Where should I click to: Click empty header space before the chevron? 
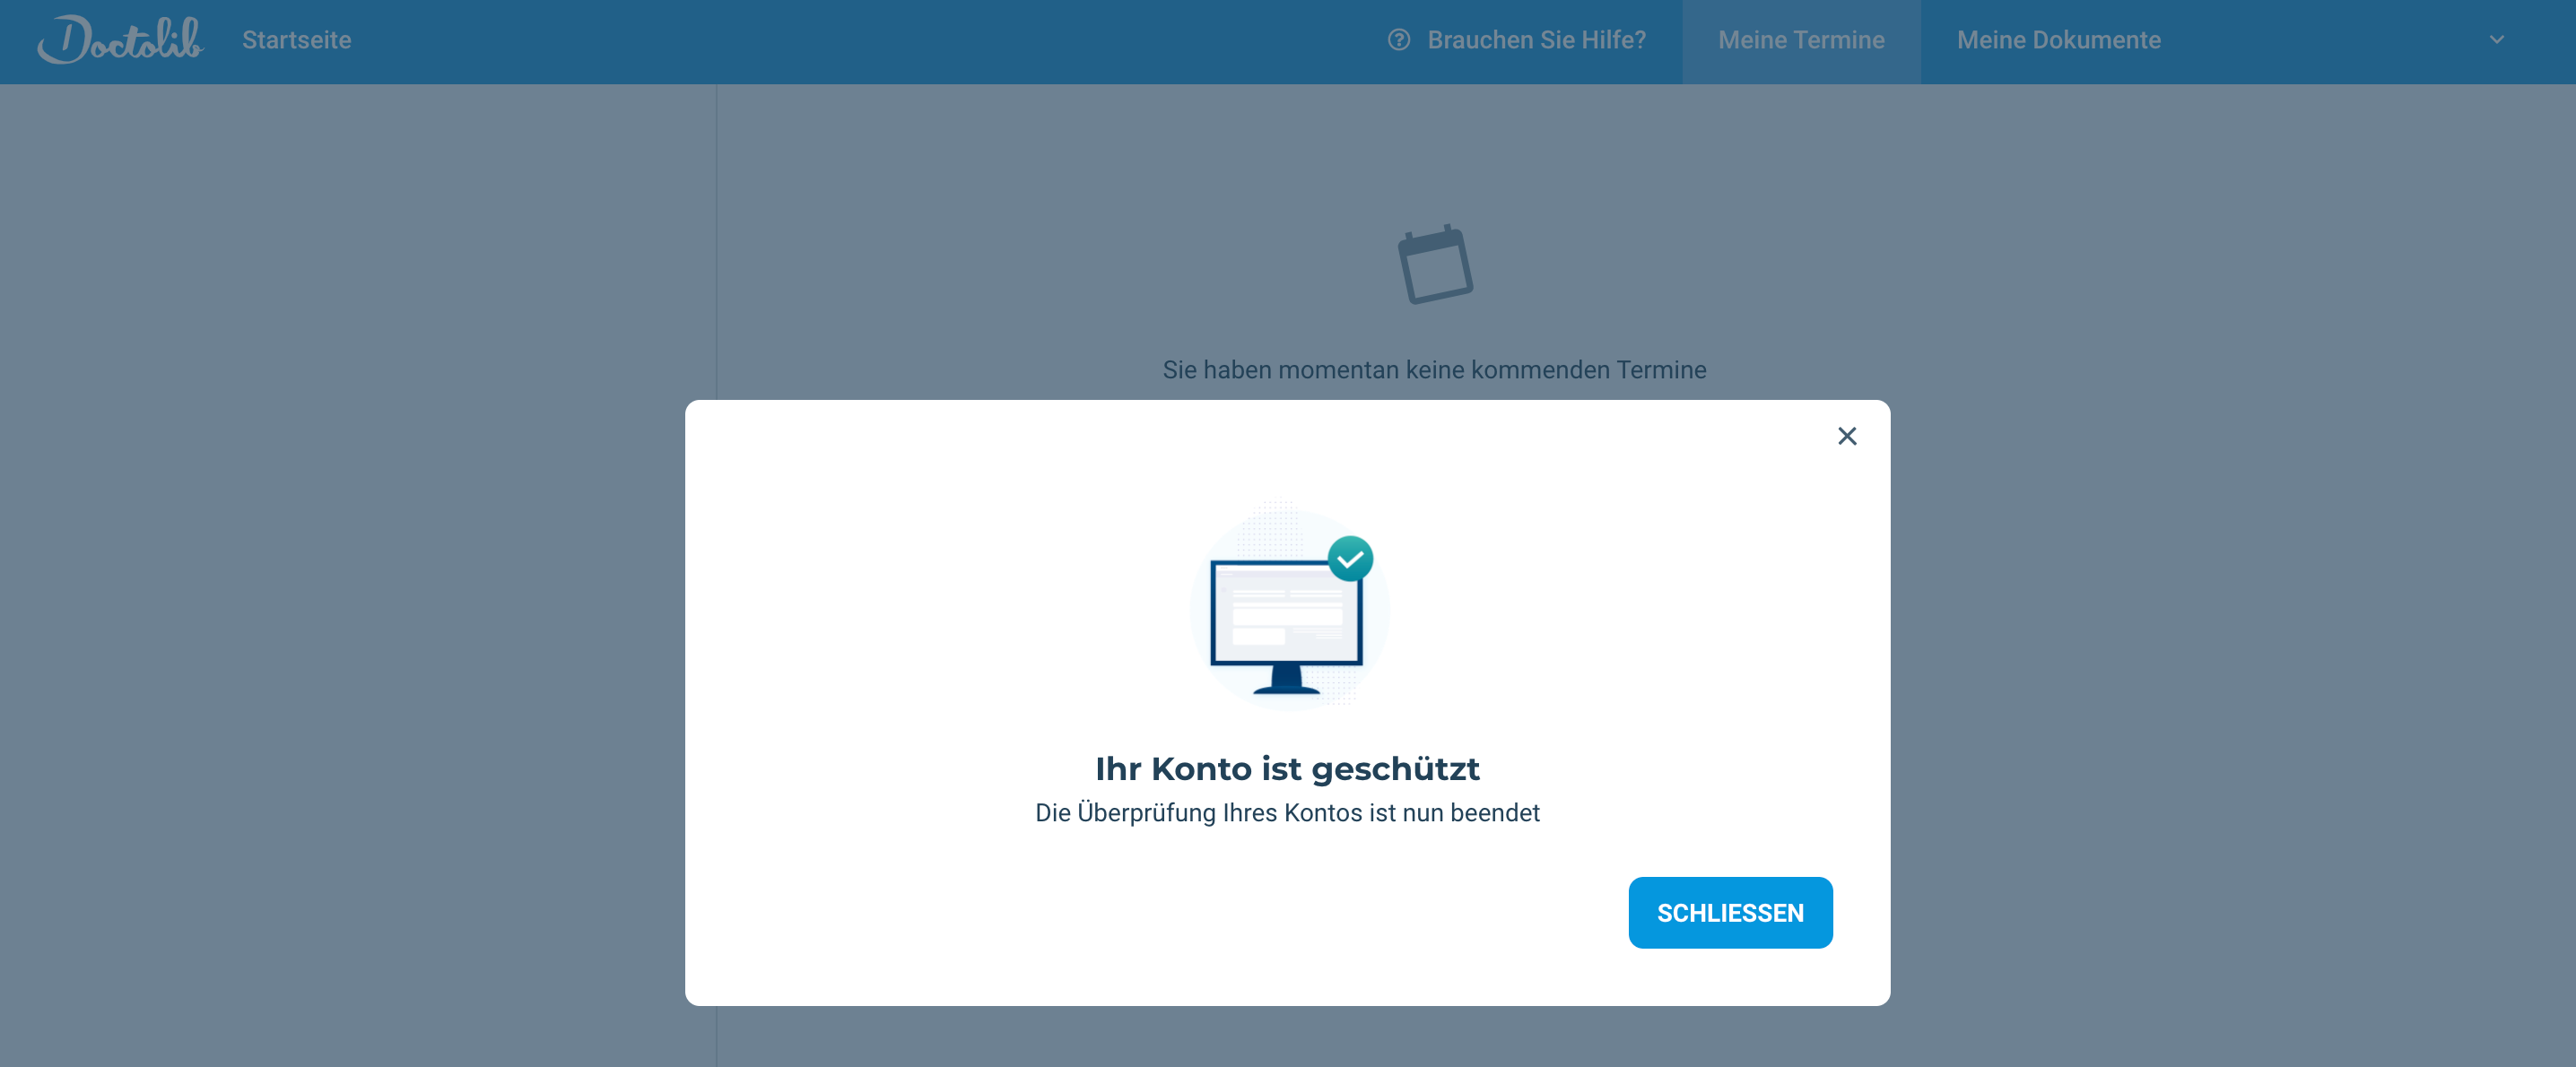click(x=2330, y=40)
